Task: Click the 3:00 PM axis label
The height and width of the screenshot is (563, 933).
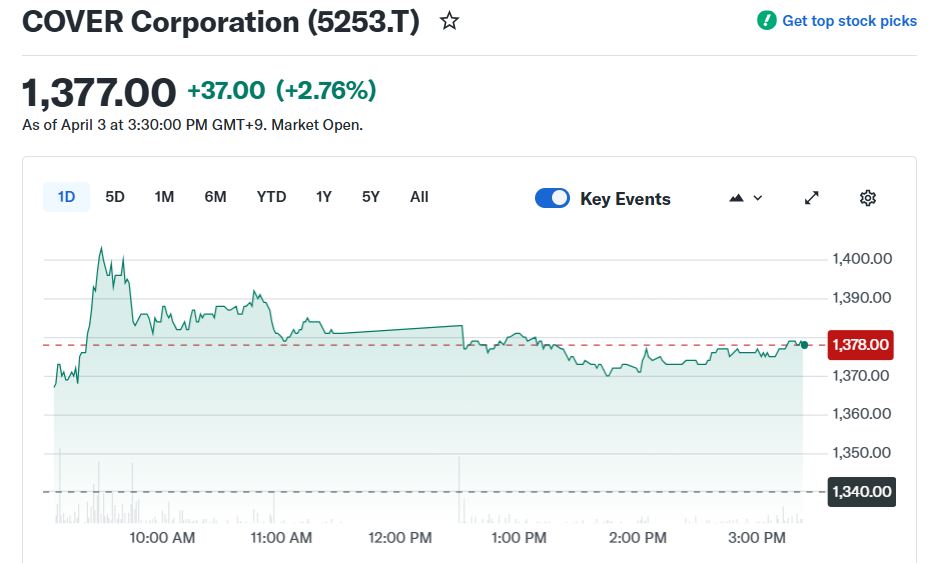Action: pyautogui.click(x=757, y=538)
